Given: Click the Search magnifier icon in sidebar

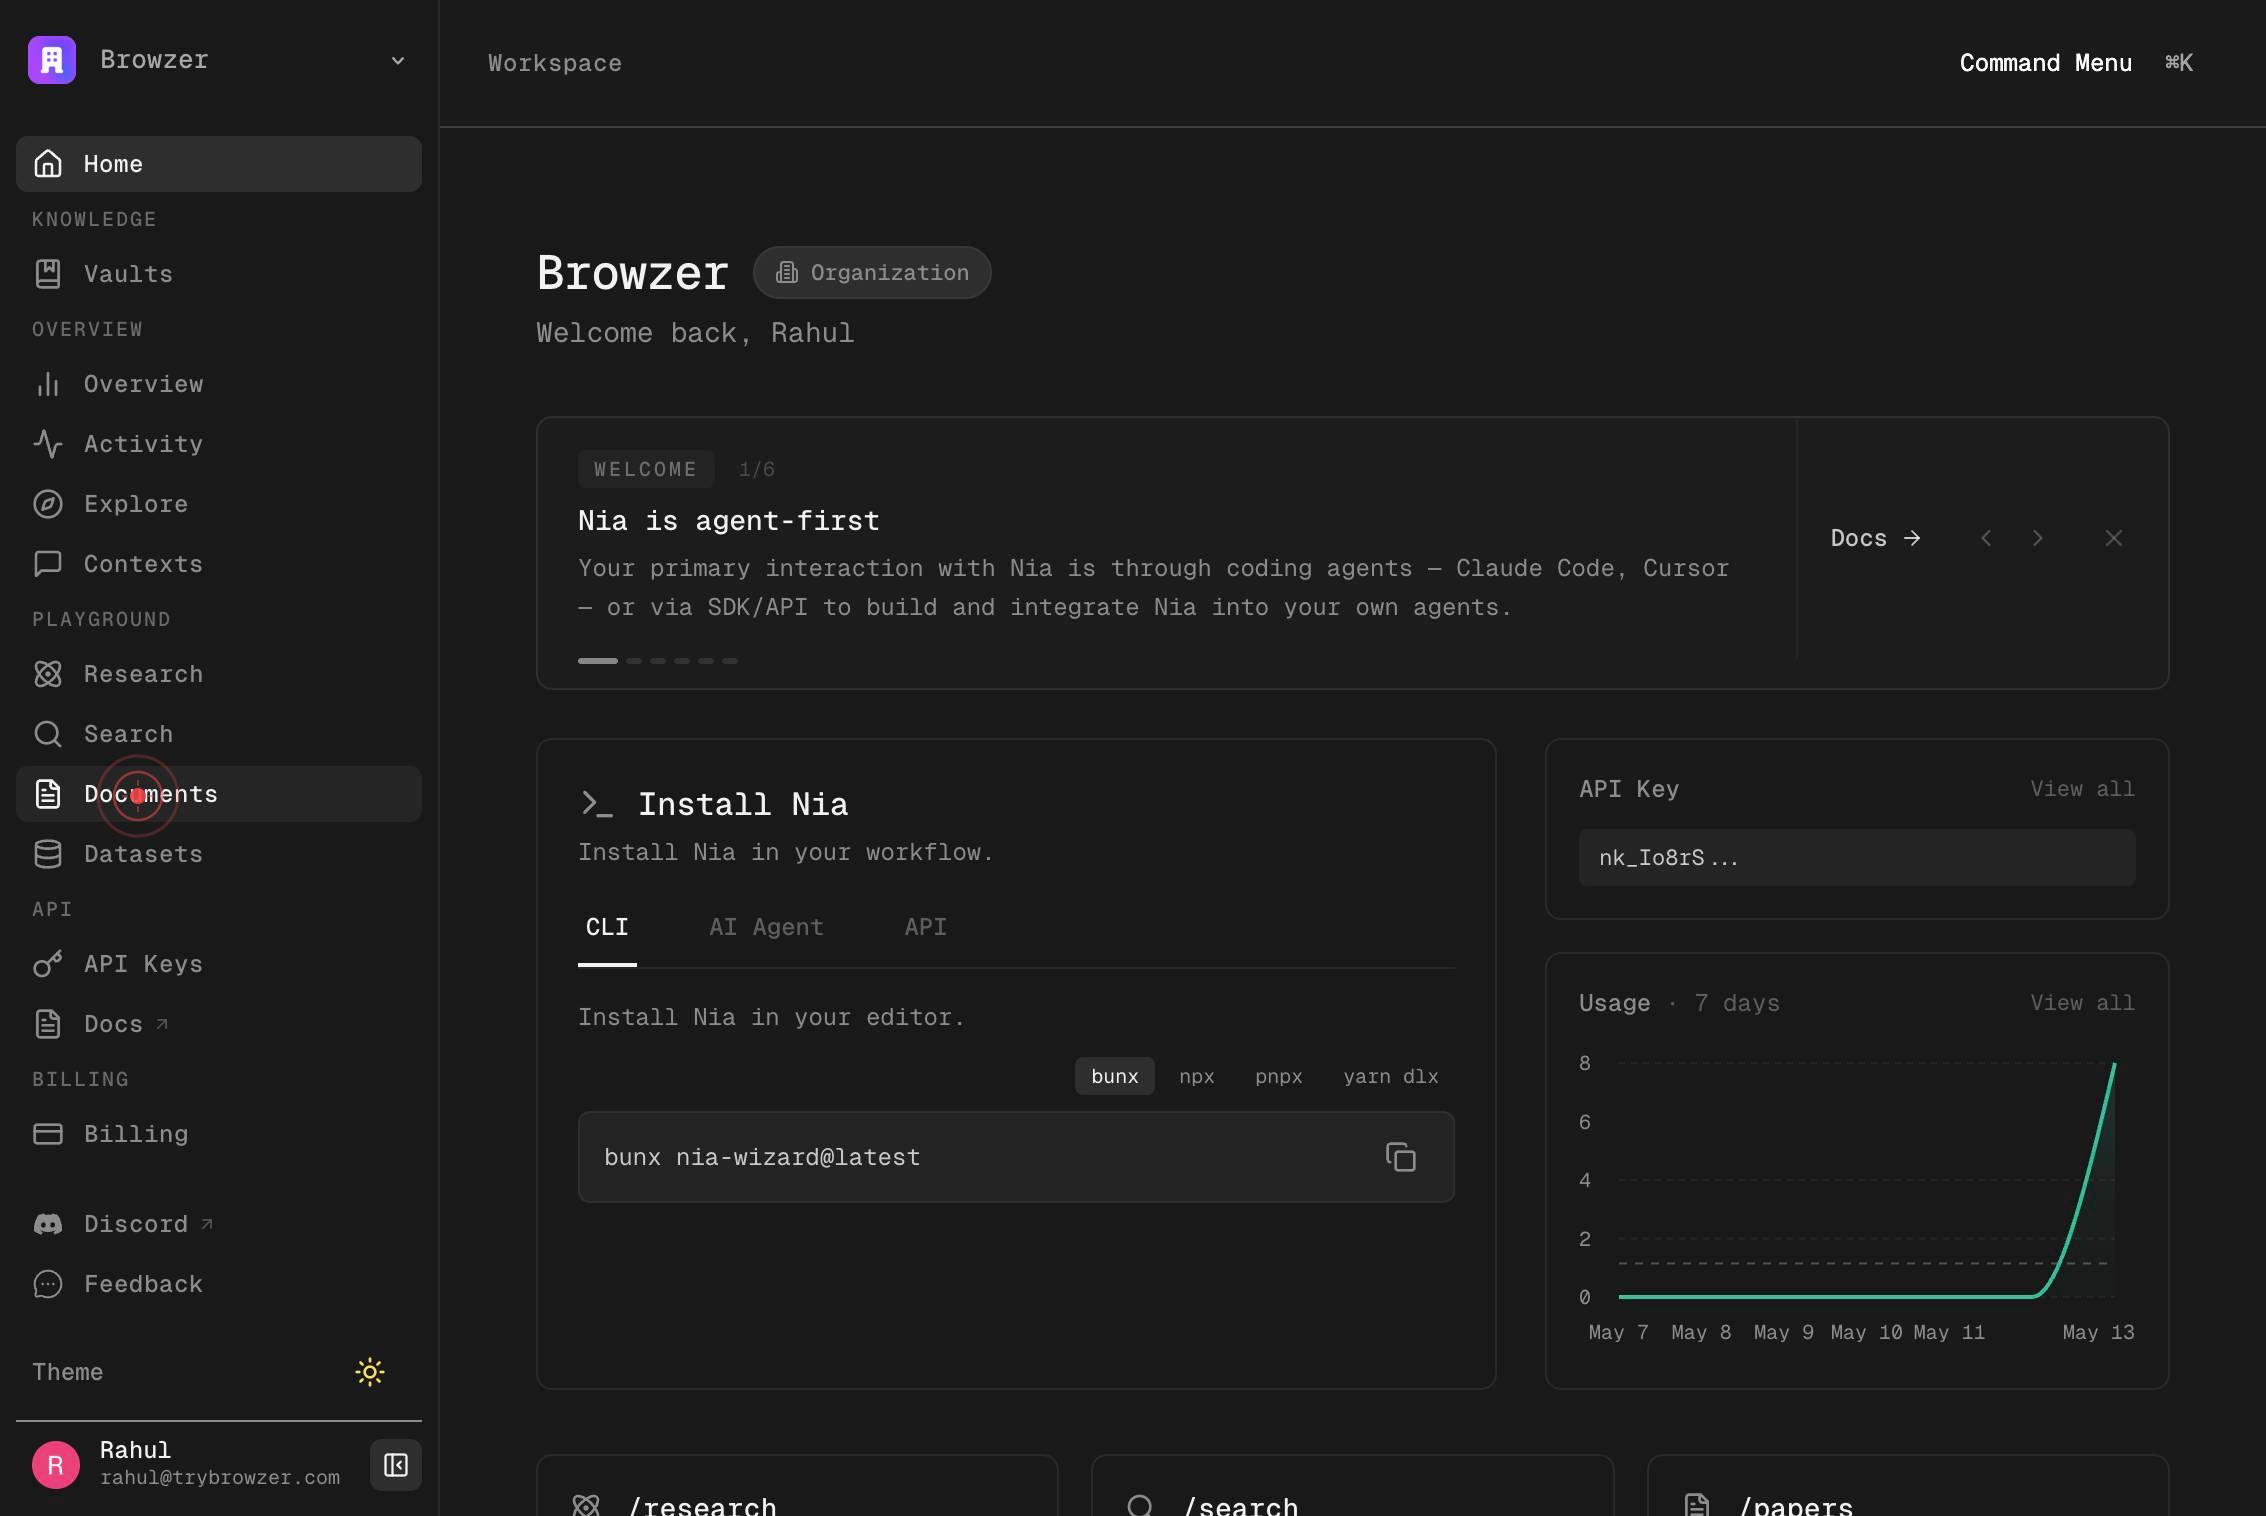Looking at the screenshot, I should [x=48, y=734].
